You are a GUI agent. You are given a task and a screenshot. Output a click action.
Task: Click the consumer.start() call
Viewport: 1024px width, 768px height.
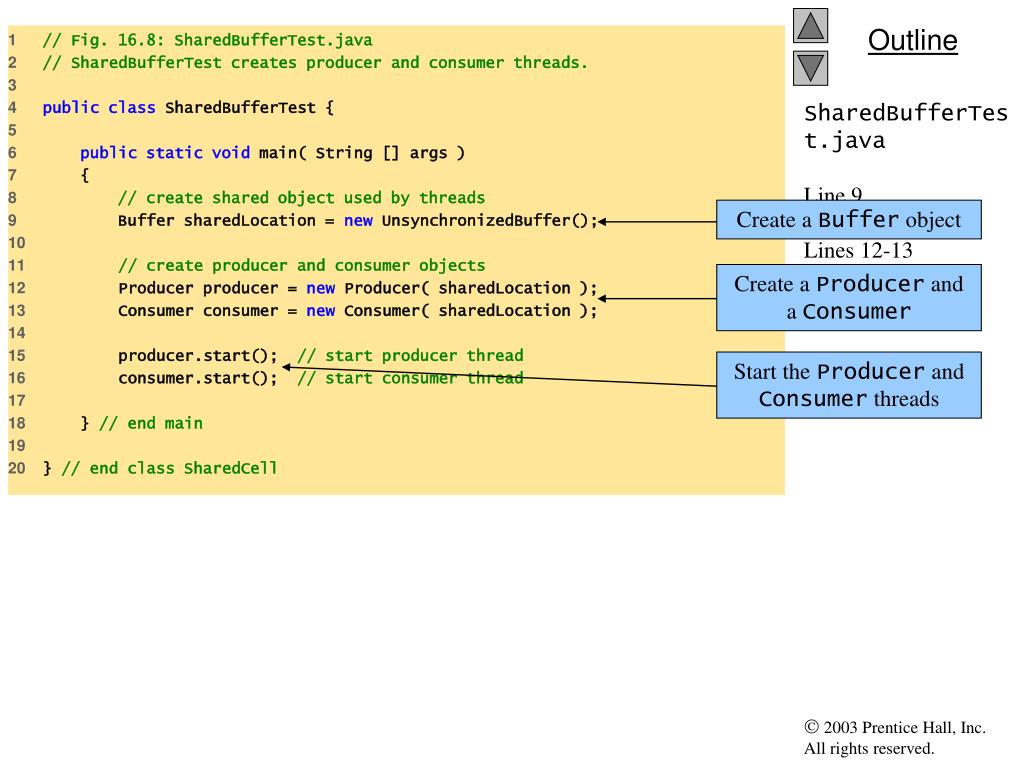point(197,378)
